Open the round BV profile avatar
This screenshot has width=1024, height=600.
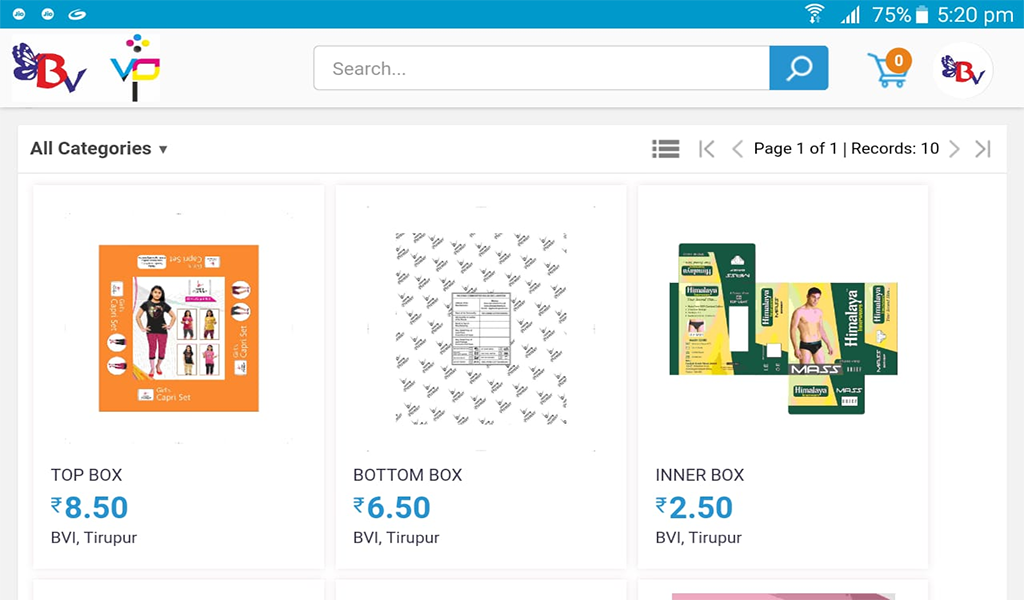(x=963, y=69)
